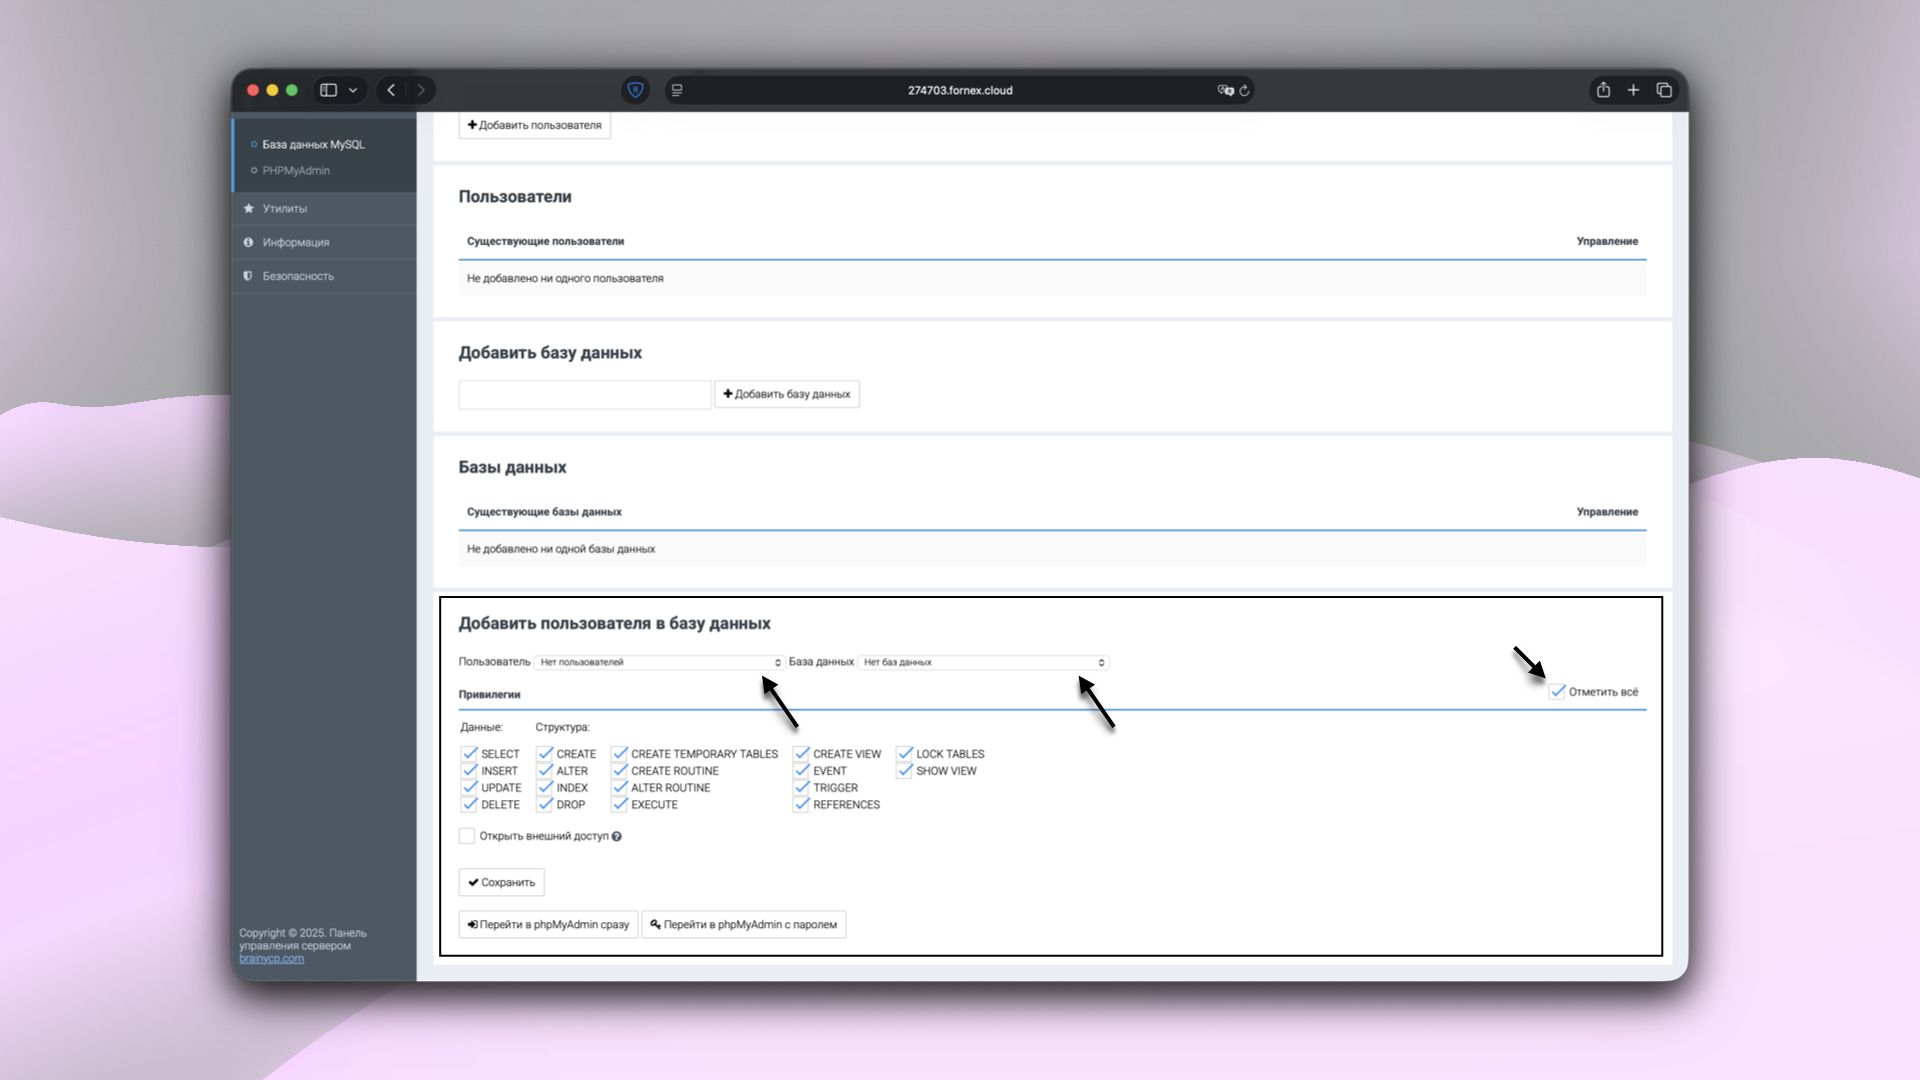This screenshot has height=1080, width=1920.
Task: Click the 'Сохранить' button
Action: point(501,882)
